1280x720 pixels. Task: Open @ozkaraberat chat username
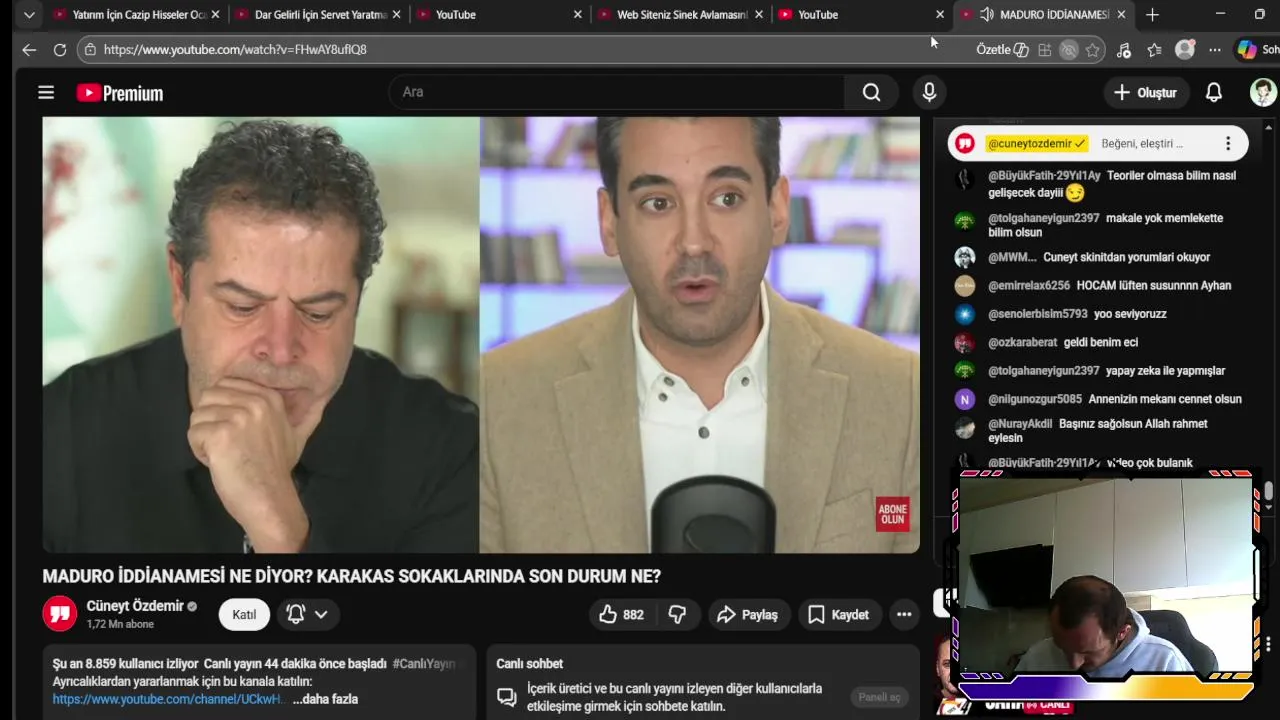pyautogui.click(x=1022, y=342)
